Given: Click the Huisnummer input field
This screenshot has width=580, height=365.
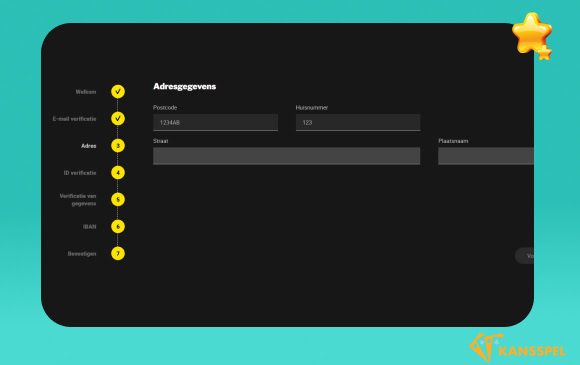Looking at the screenshot, I should pos(358,122).
